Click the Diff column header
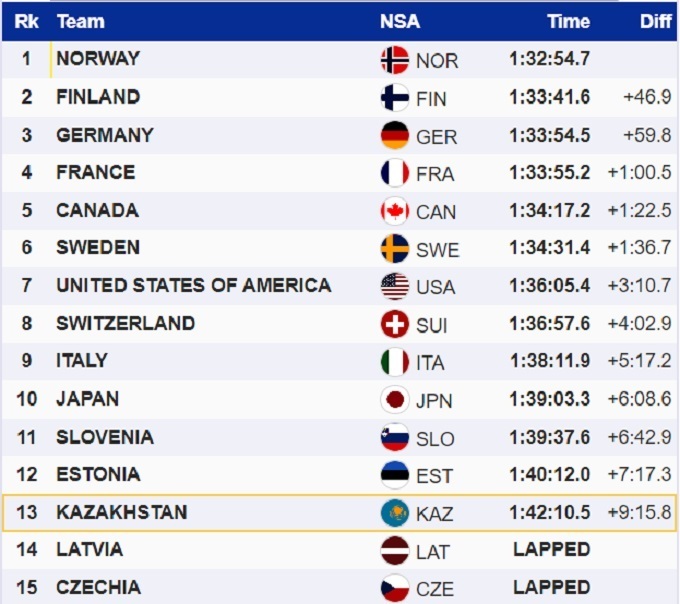Image resolution: width=680 pixels, height=604 pixels. click(655, 21)
